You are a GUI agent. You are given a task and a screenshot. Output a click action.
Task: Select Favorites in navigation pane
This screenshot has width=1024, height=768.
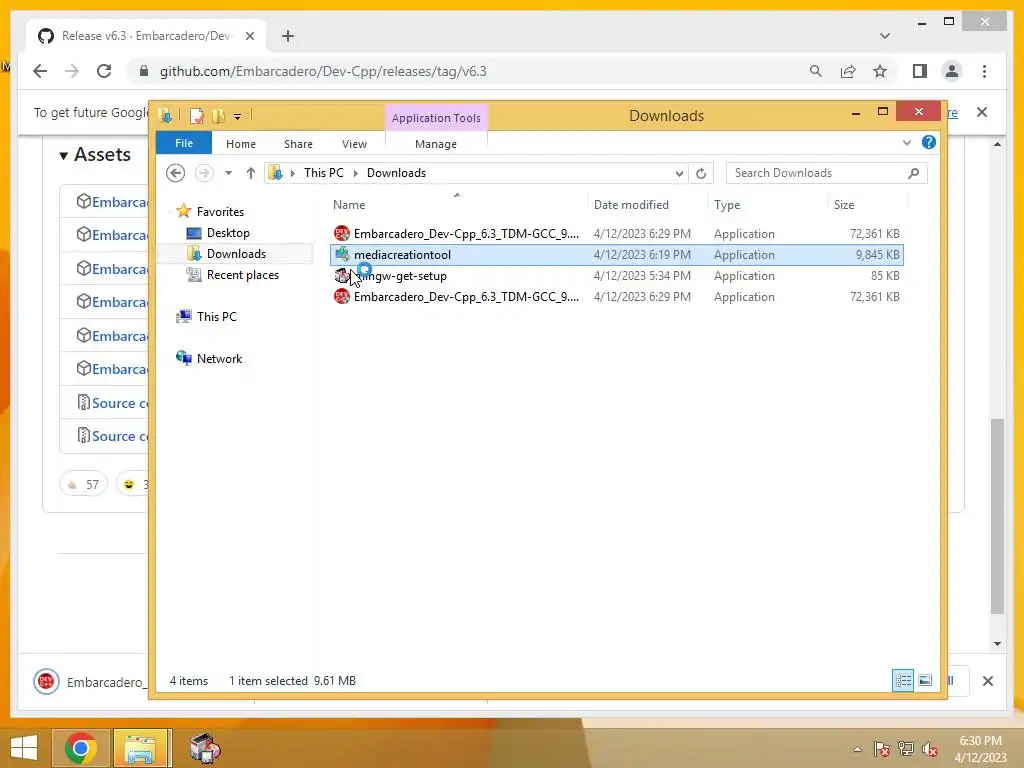[219, 212]
